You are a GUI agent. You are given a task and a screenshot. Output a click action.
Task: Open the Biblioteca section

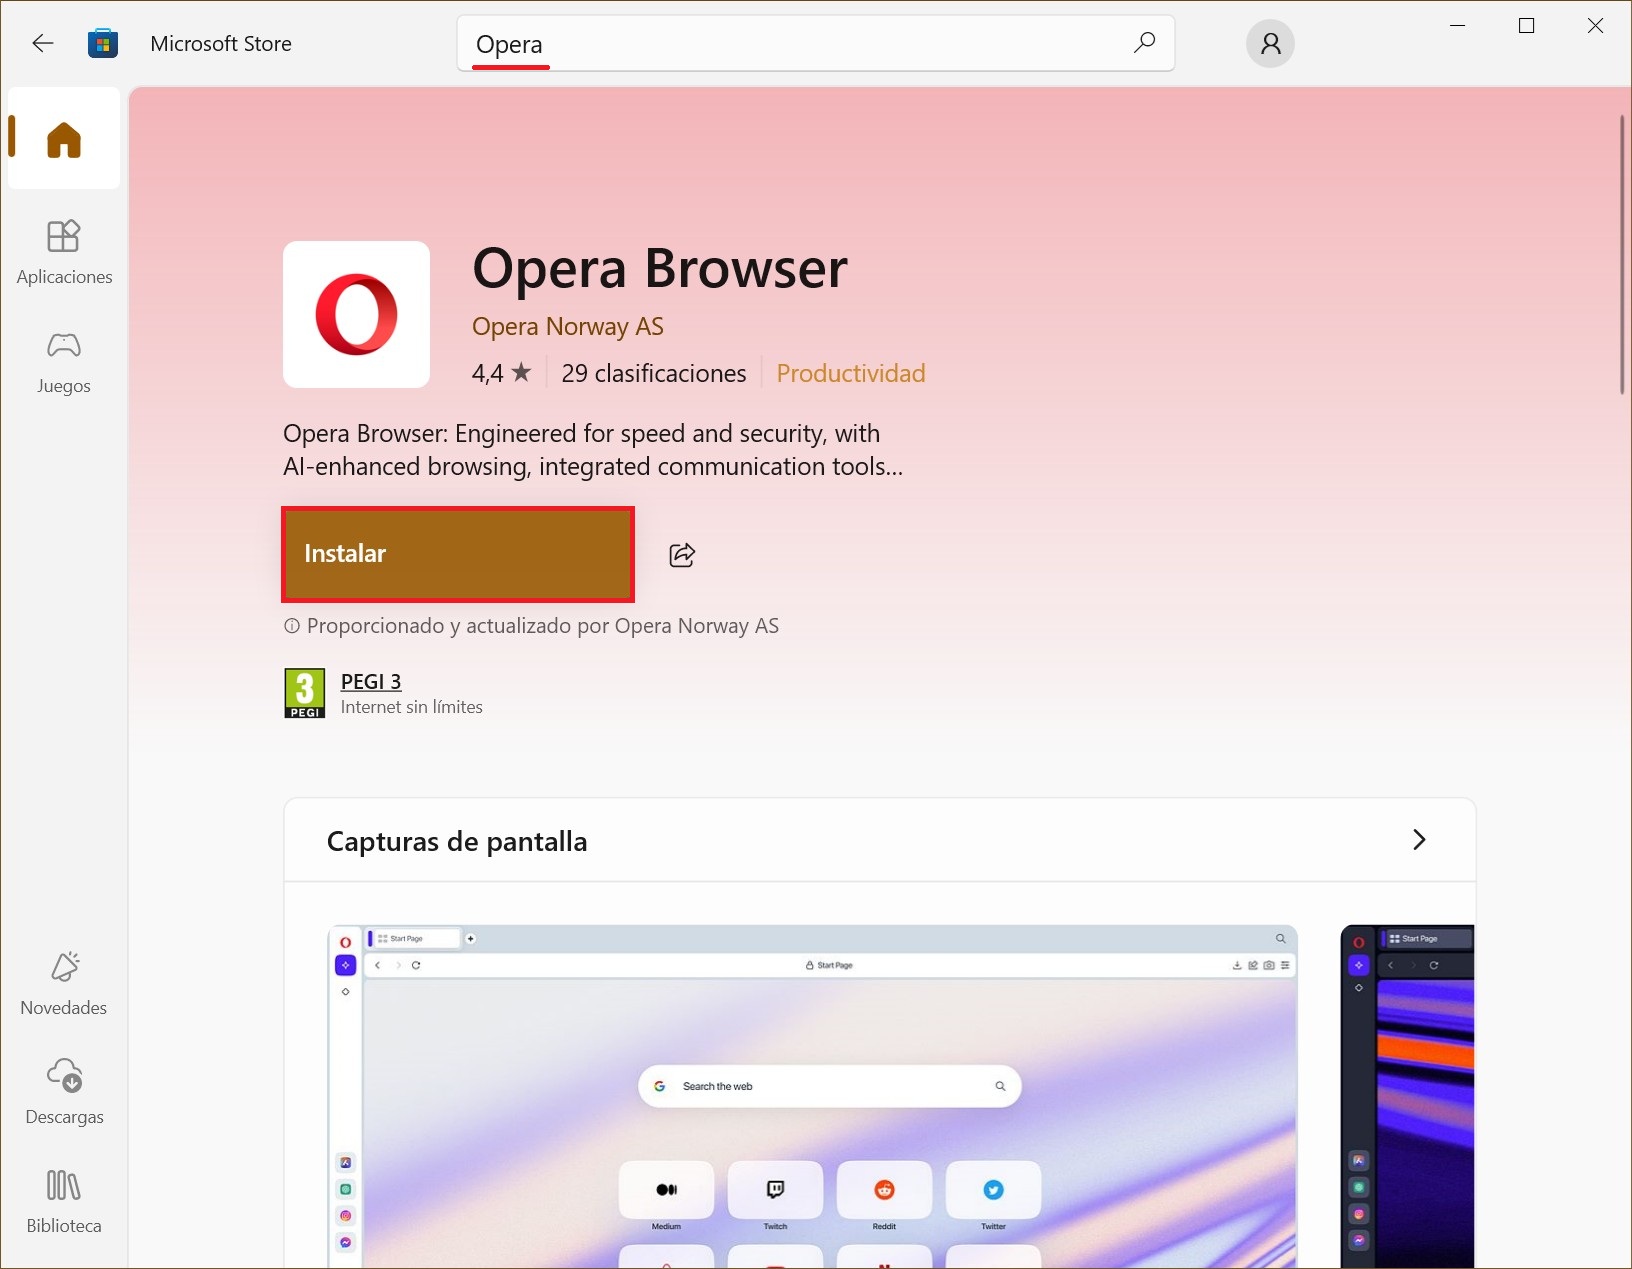(64, 1201)
